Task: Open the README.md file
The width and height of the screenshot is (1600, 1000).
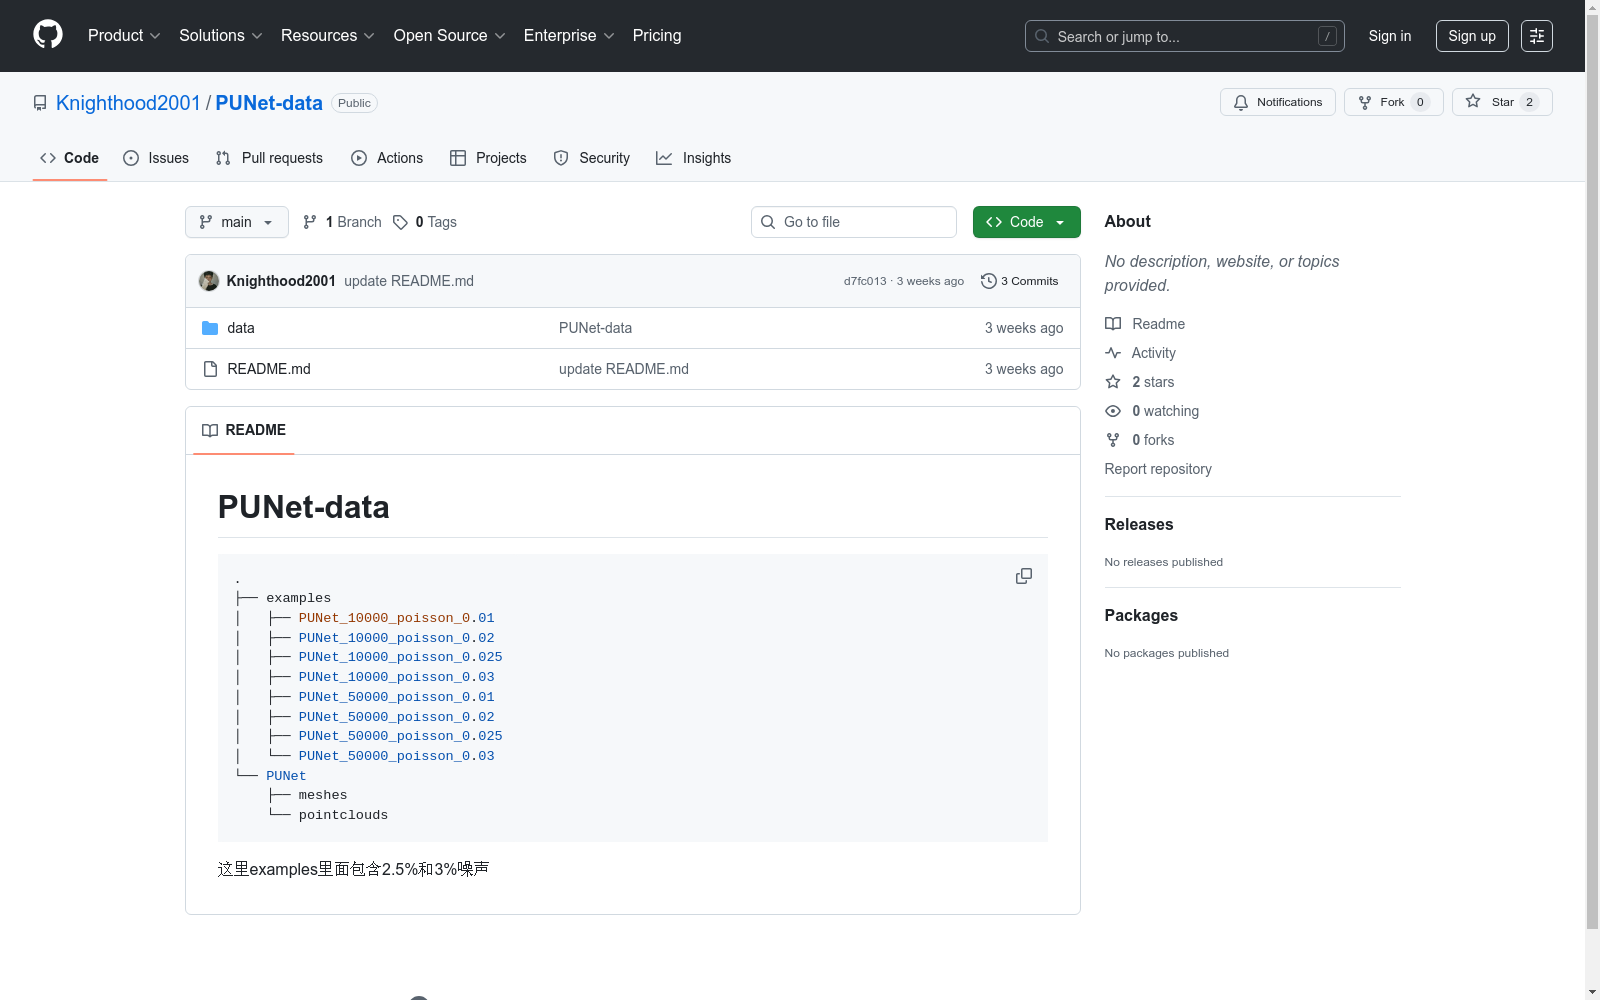Action: pyautogui.click(x=269, y=369)
